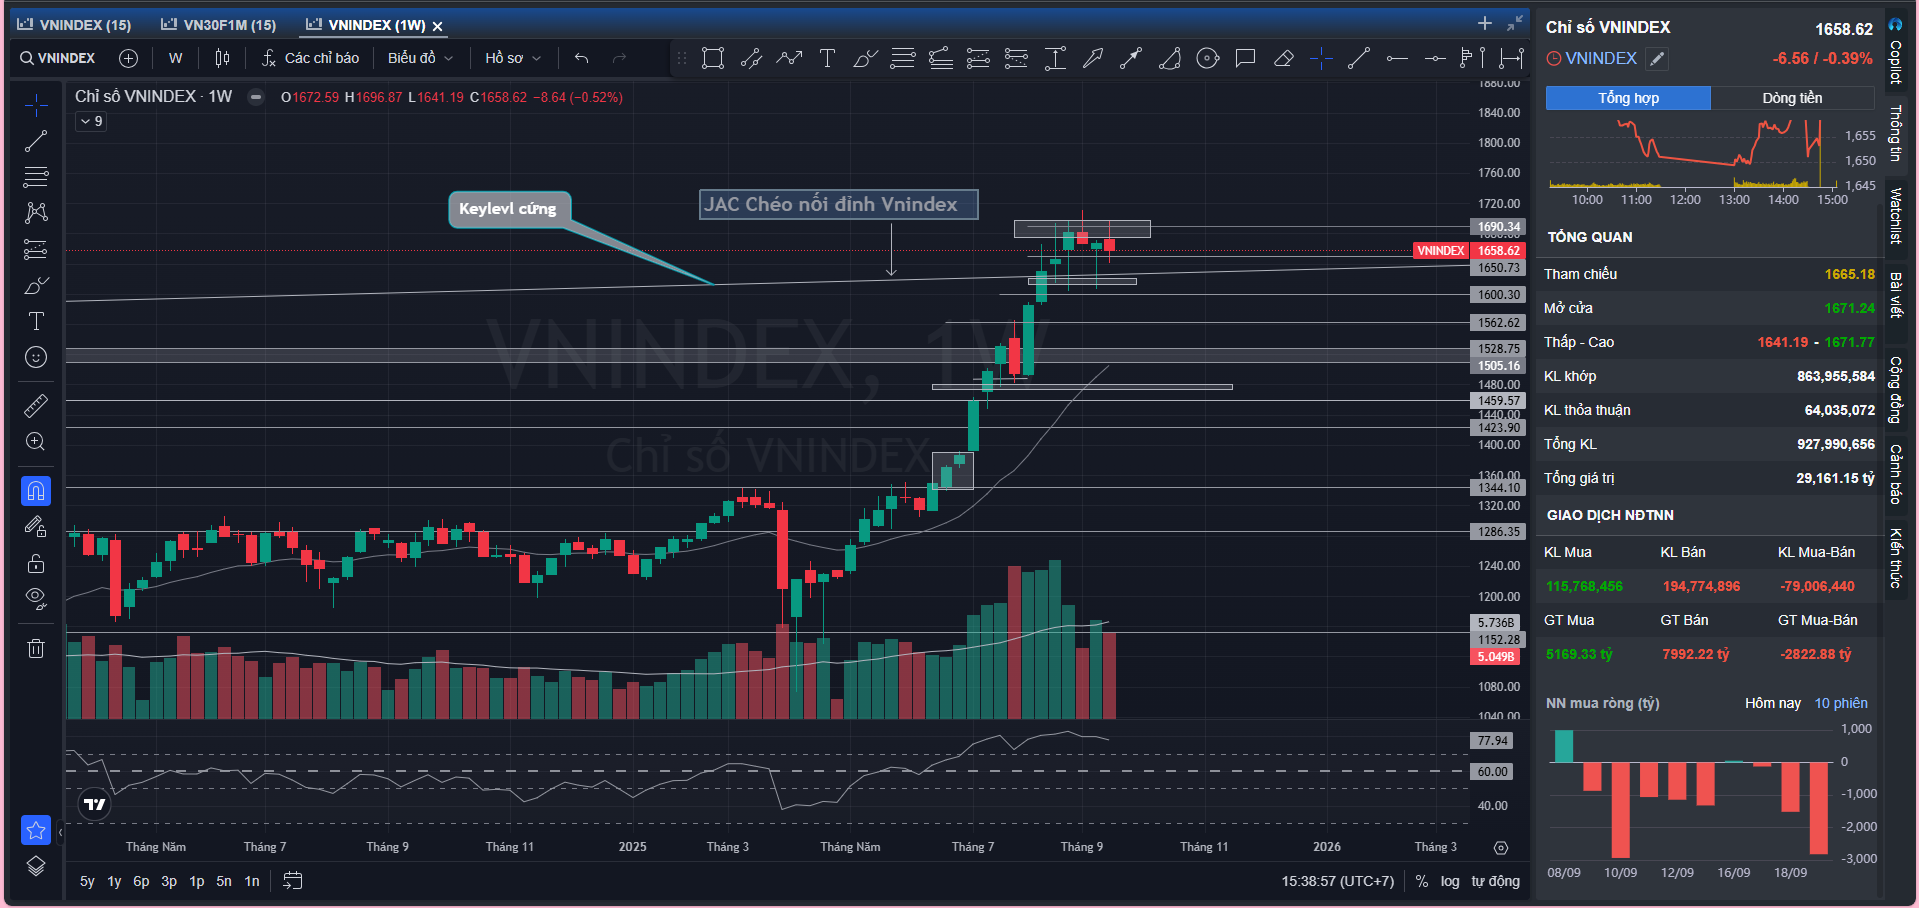
Task: Expand the Biểu đồ dropdown
Action: pos(420,58)
